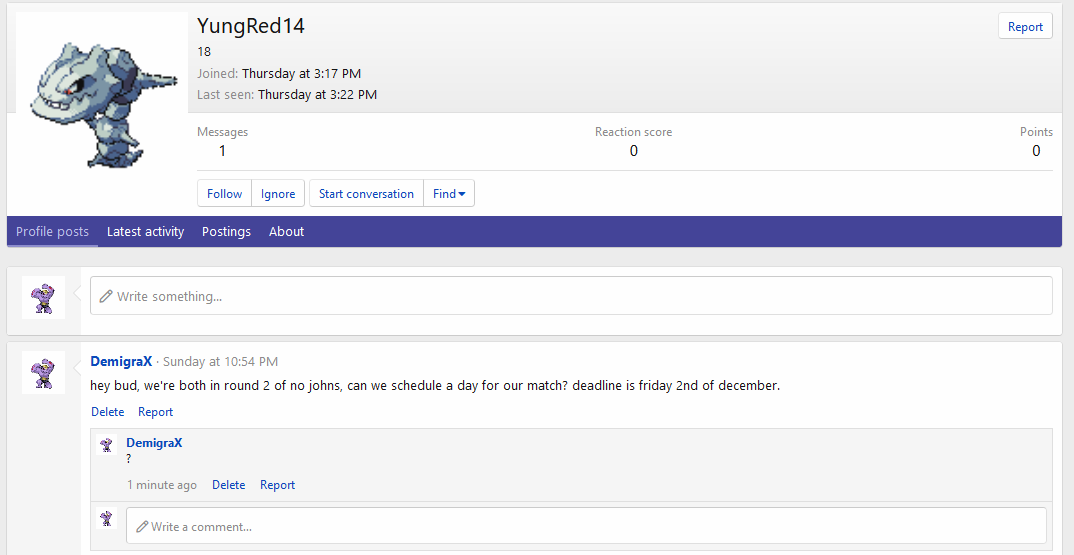Ignore user YungRed14
The height and width of the screenshot is (555, 1074).
point(278,194)
